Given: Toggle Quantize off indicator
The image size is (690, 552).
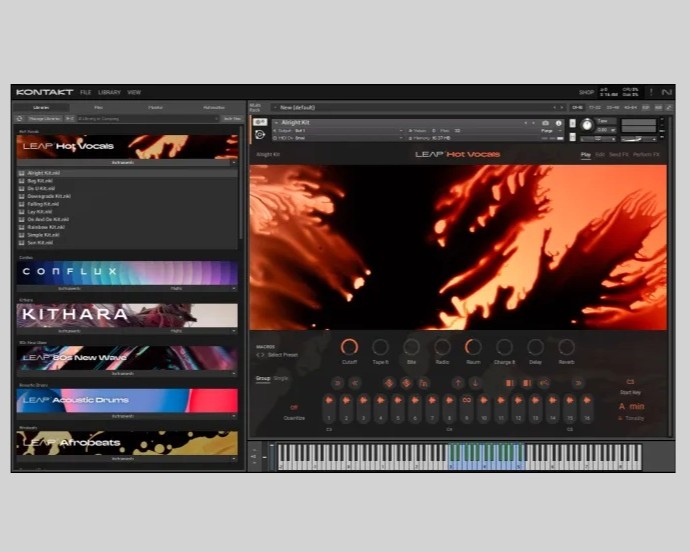Looking at the screenshot, I should [x=294, y=408].
